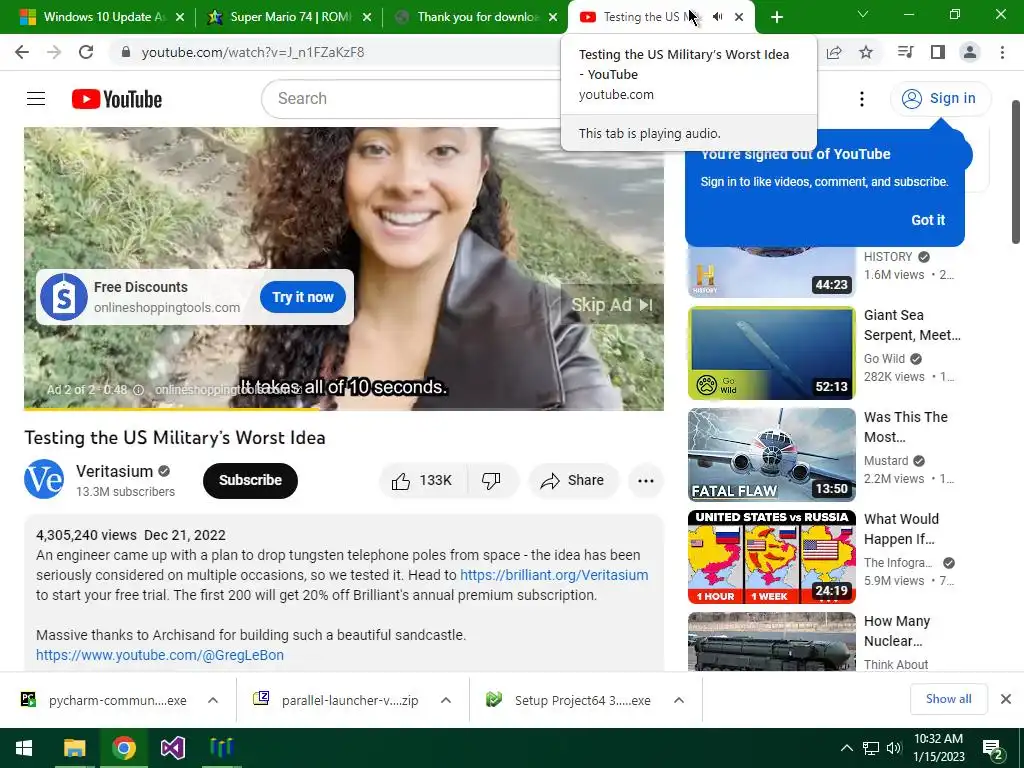The width and height of the screenshot is (1024, 768).
Task: Show all downloads
Action: (948, 699)
